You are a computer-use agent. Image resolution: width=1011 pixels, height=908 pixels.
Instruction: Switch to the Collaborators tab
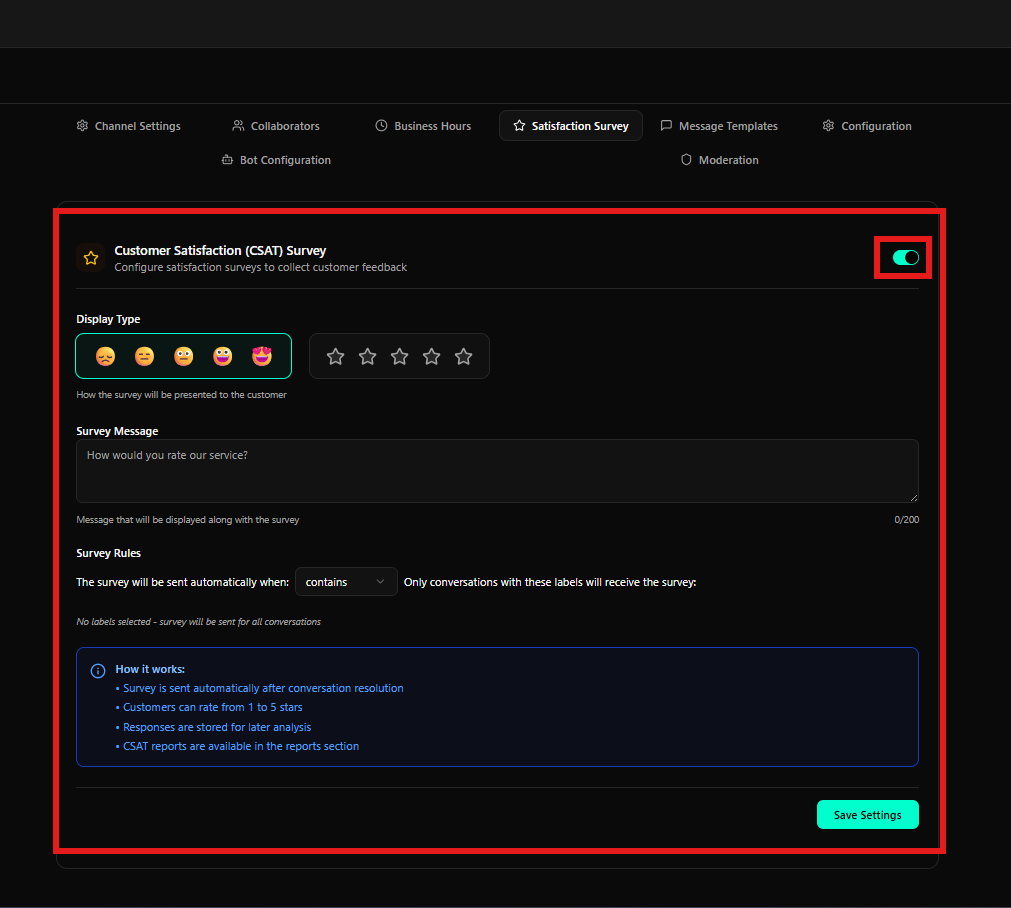click(276, 126)
